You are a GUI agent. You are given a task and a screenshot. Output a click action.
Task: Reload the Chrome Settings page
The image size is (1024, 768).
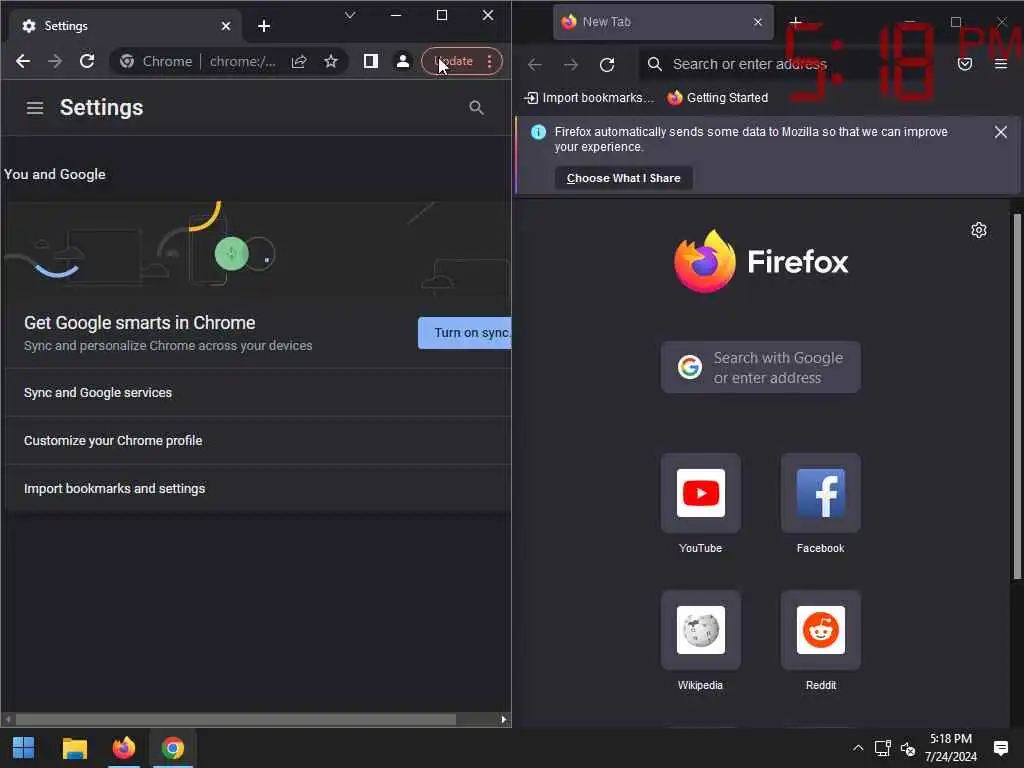pyautogui.click(x=87, y=61)
